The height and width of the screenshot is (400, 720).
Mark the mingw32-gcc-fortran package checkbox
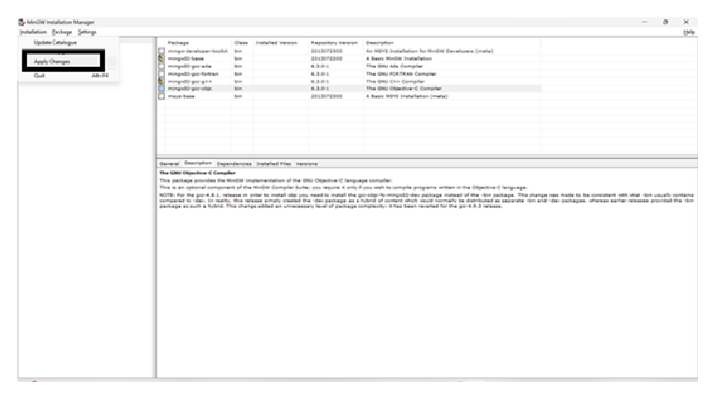162,74
